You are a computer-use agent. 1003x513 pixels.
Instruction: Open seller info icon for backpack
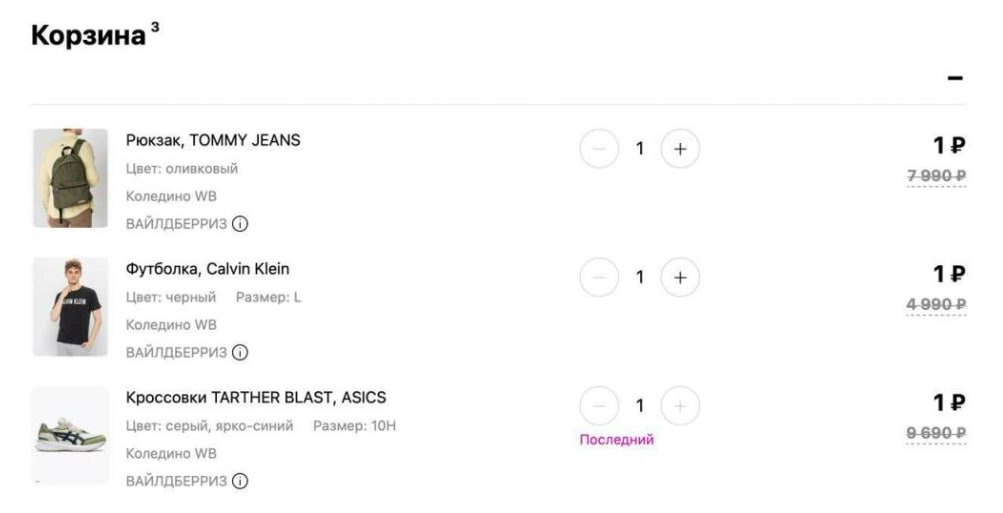click(x=240, y=224)
